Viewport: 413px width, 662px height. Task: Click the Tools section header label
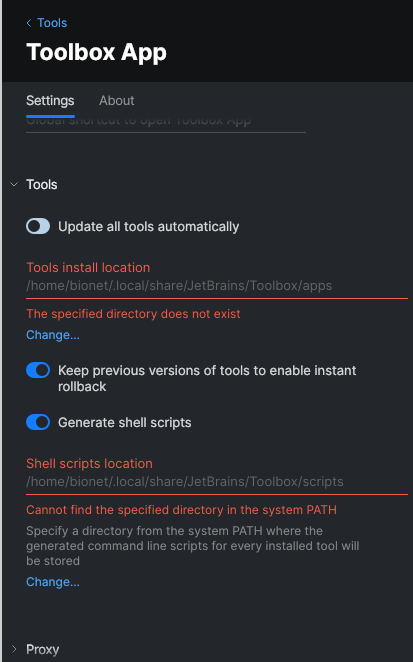click(41, 184)
